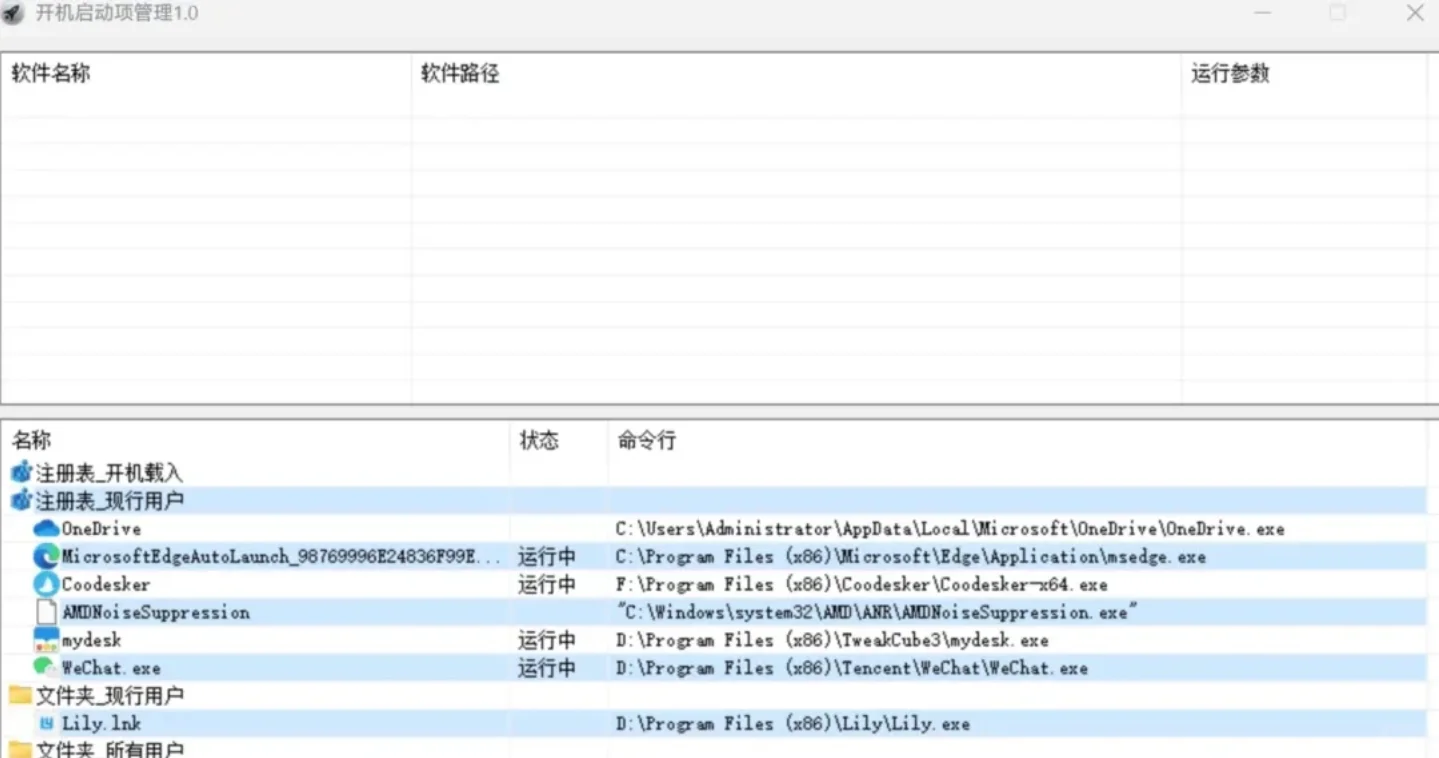The height and width of the screenshot is (758, 1439).
Task: Select the MicrosoftEdgeAutoLaunch_98769996E24836F99E... entry name
Action: click(x=281, y=556)
